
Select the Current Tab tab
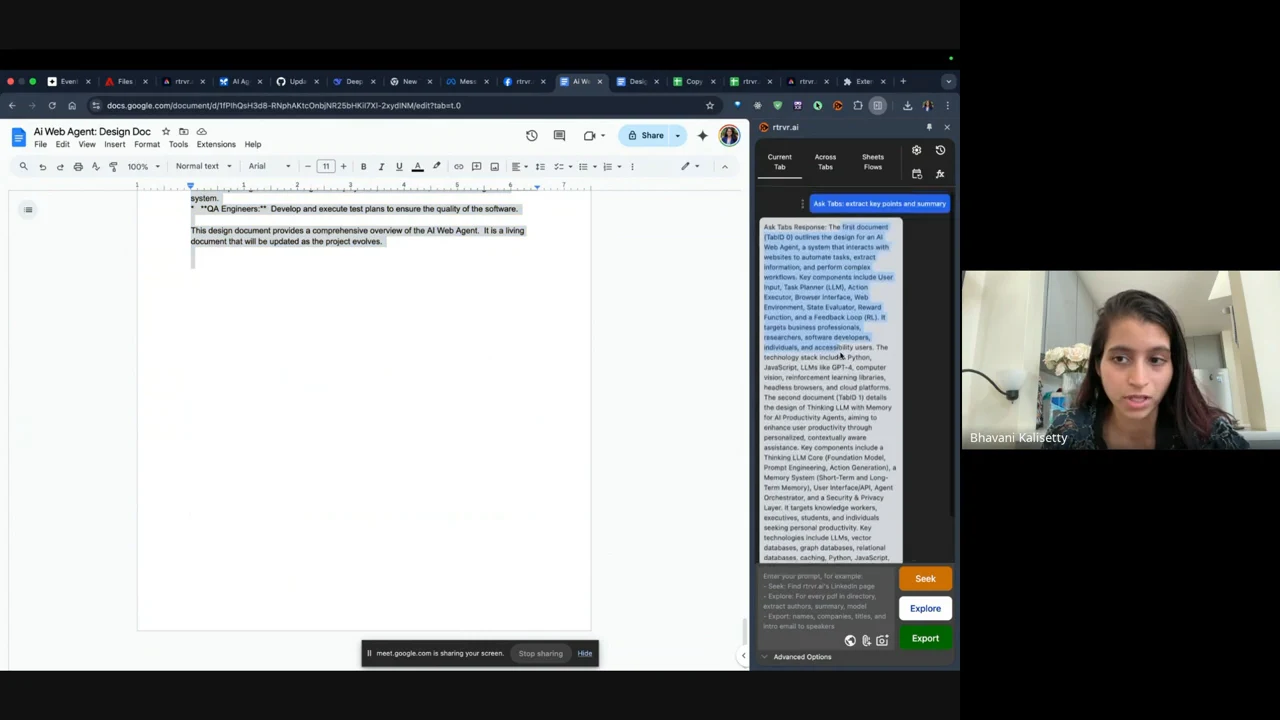click(779, 162)
